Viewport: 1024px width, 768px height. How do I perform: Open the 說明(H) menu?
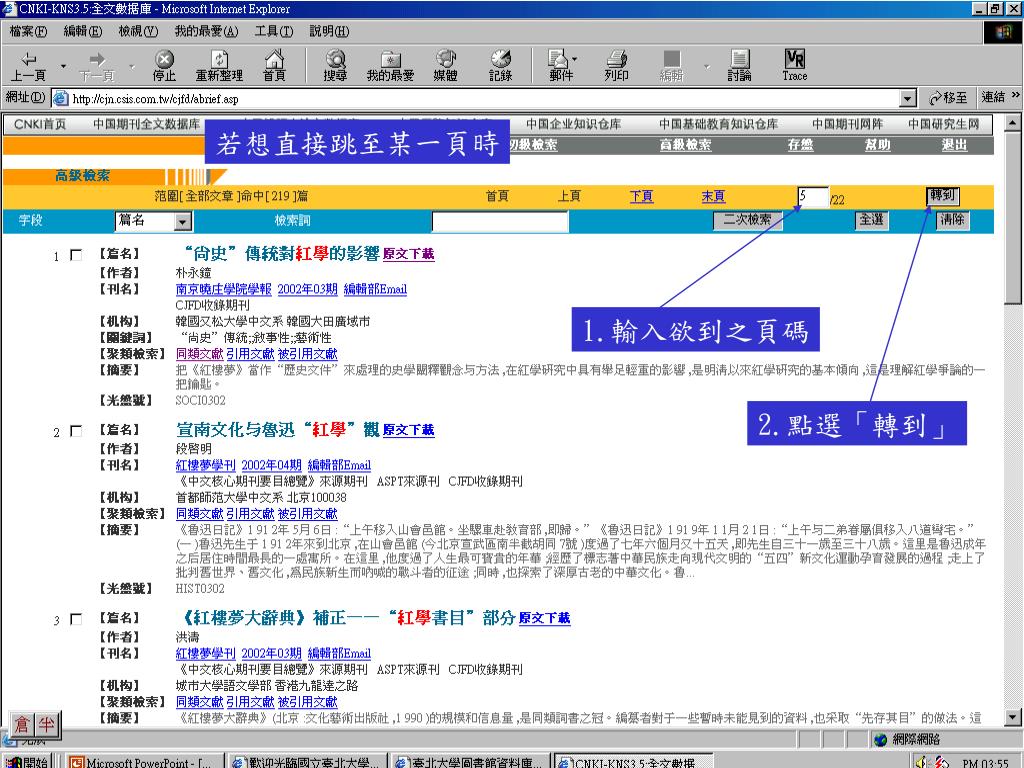(329, 31)
